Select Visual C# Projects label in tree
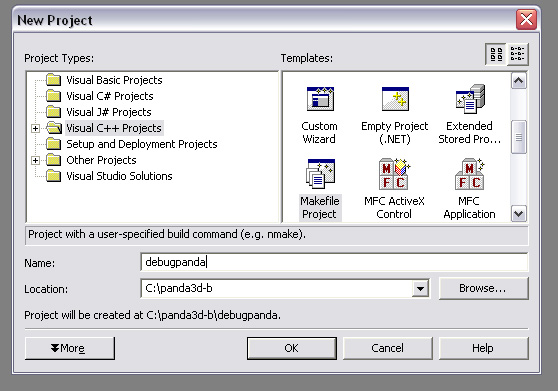 (x=110, y=96)
